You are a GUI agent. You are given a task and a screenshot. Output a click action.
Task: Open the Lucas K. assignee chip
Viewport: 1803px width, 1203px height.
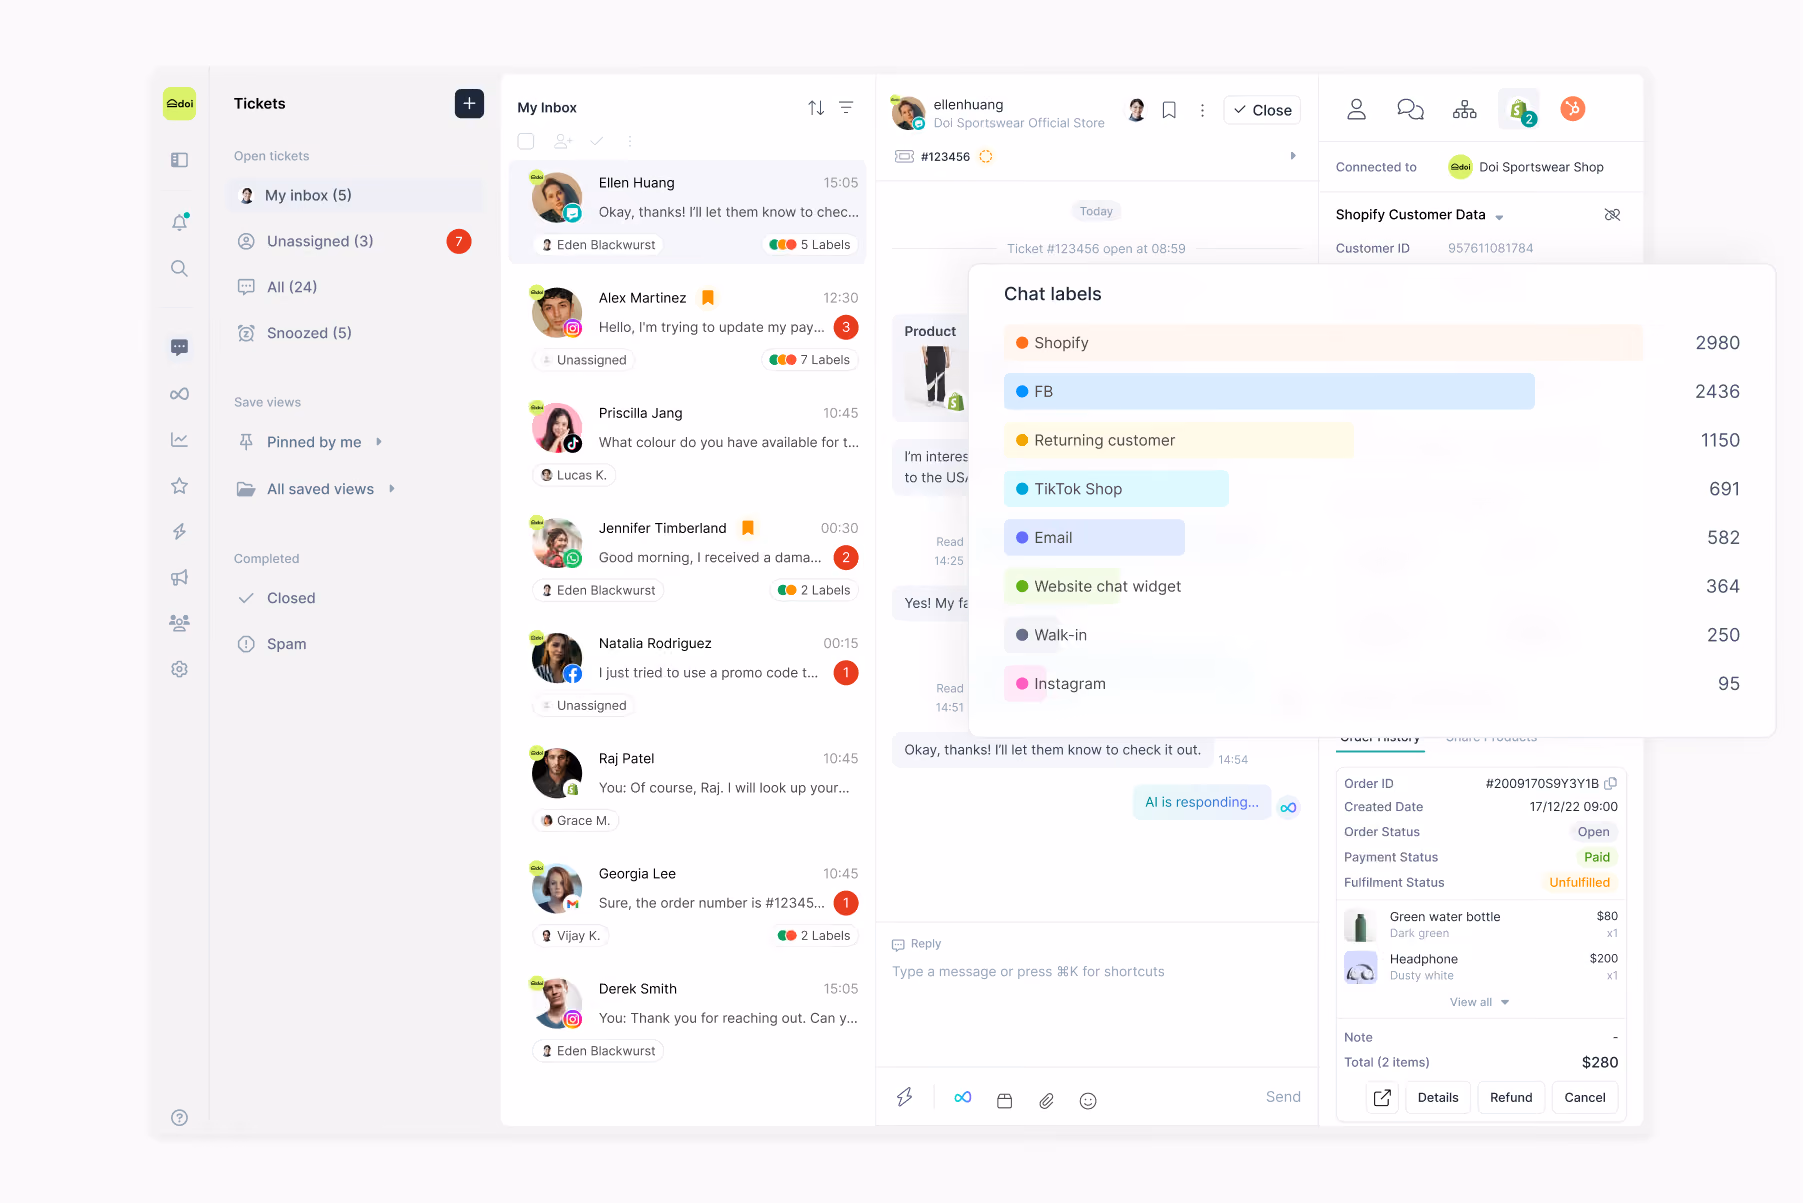574,475
